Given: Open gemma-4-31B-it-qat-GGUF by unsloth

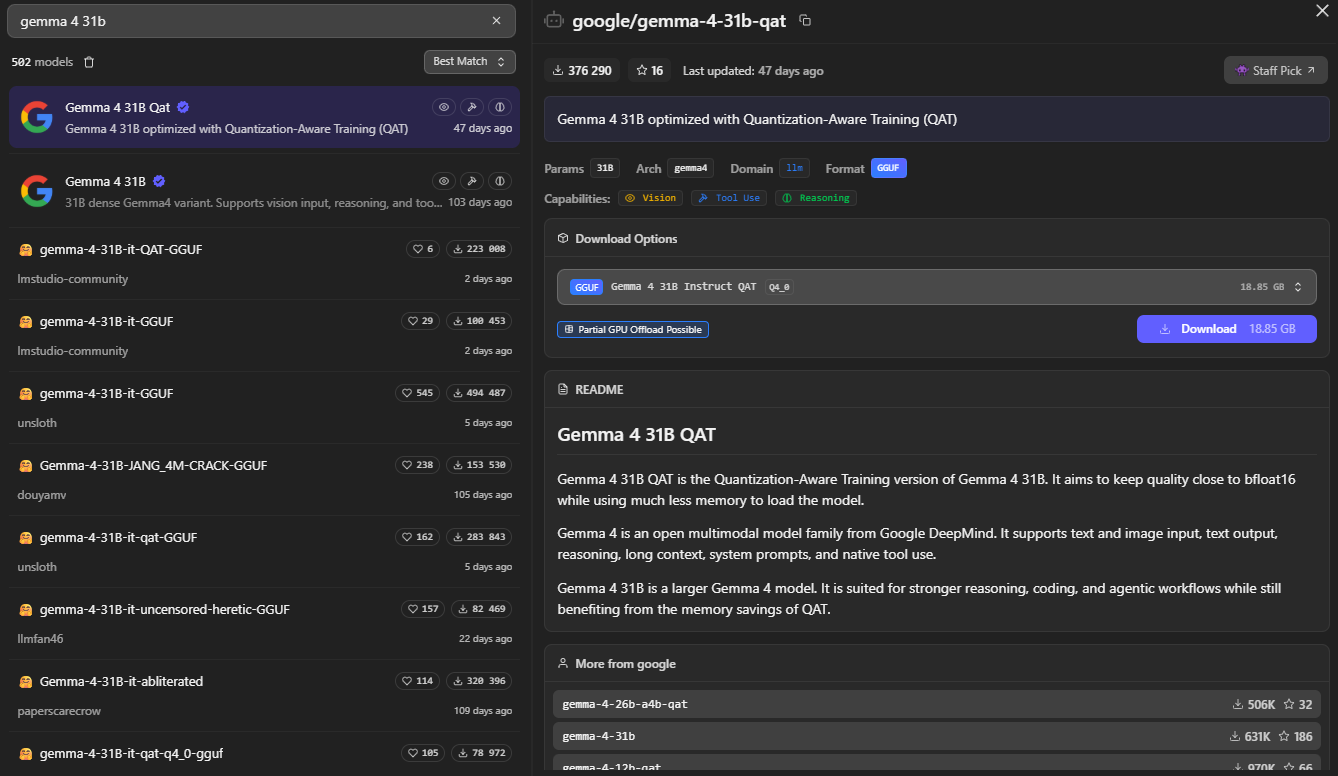Looking at the screenshot, I should click(264, 551).
